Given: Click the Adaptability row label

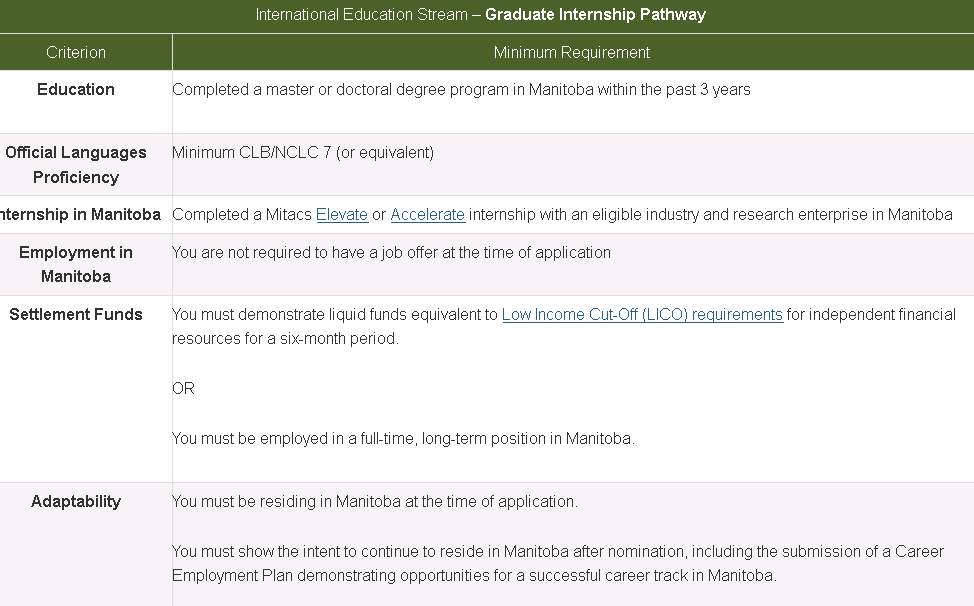Looking at the screenshot, I should (x=76, y=502).
